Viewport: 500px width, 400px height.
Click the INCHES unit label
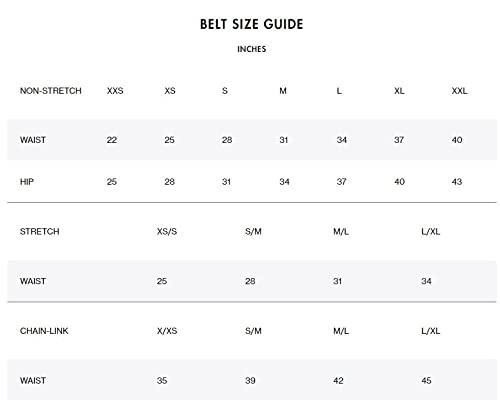point(252,49)
